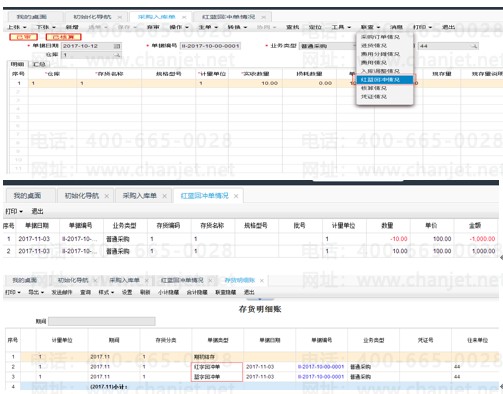This screenshot has height=394, width=503.
Task: Switch to 我的桌面 tab in the purchase receipt window
Action: point(32,17)
